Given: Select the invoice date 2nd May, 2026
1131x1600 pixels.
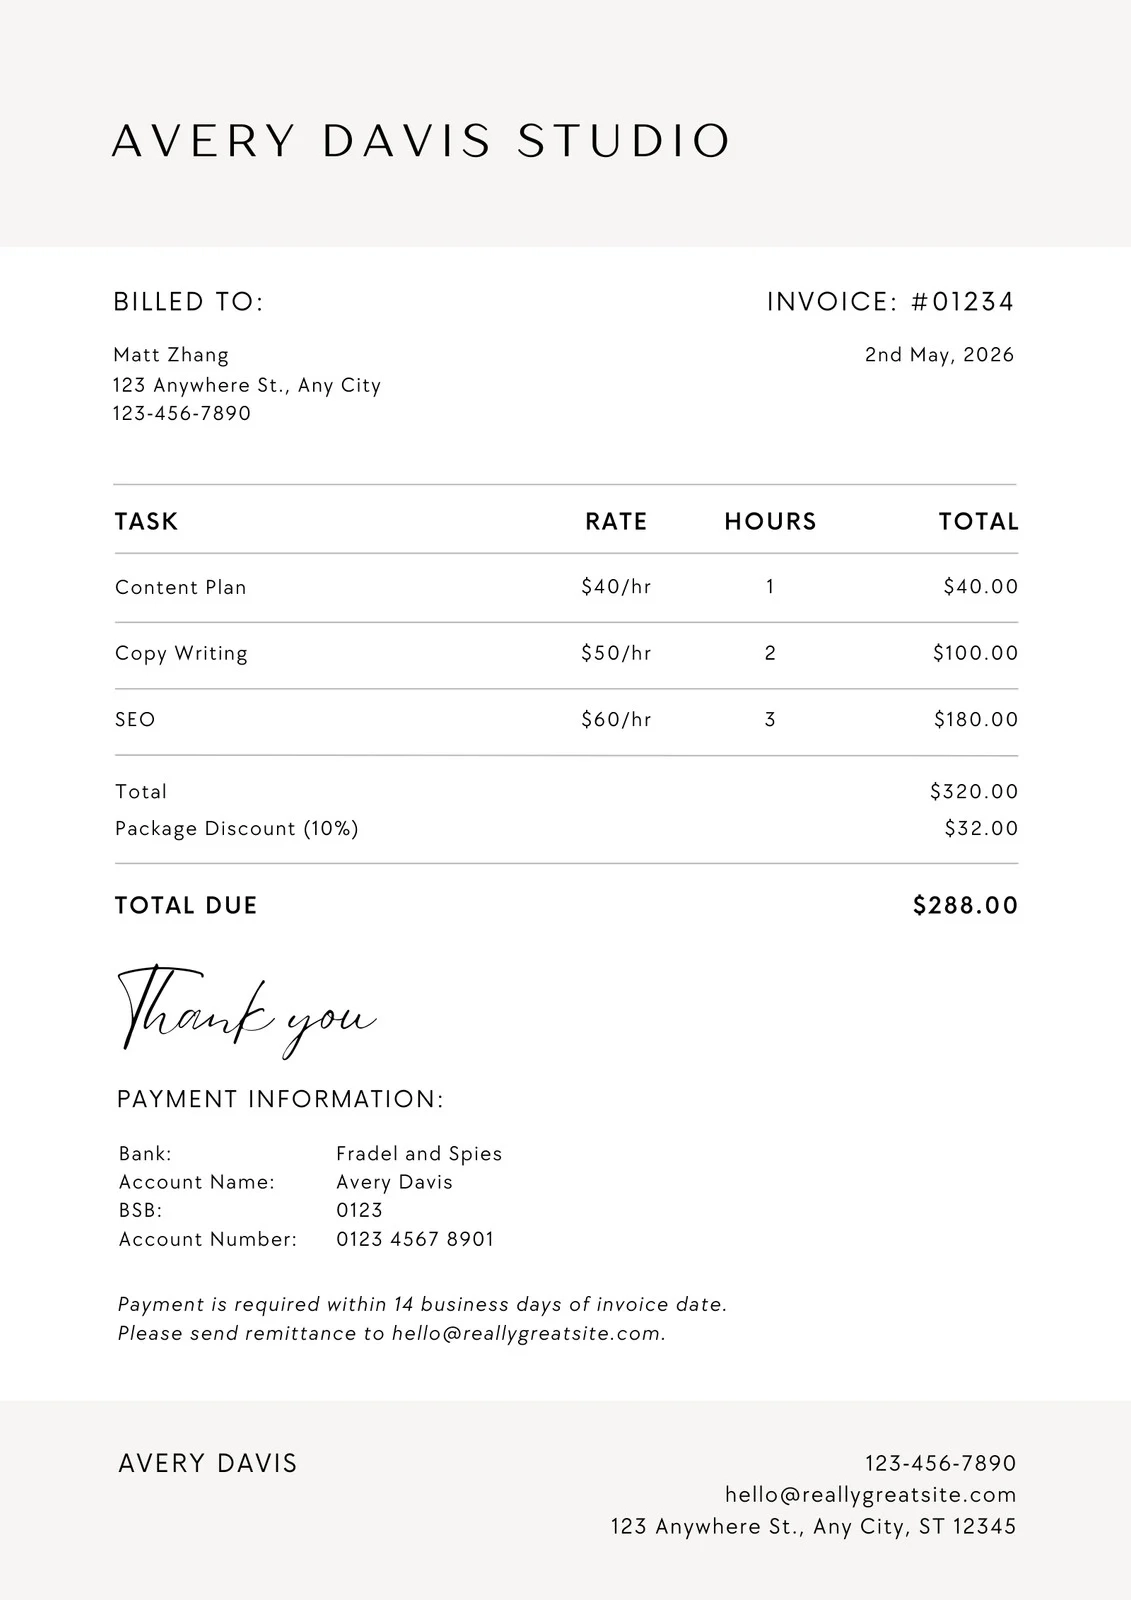Looking at the screenshot, I should (939, 355).
